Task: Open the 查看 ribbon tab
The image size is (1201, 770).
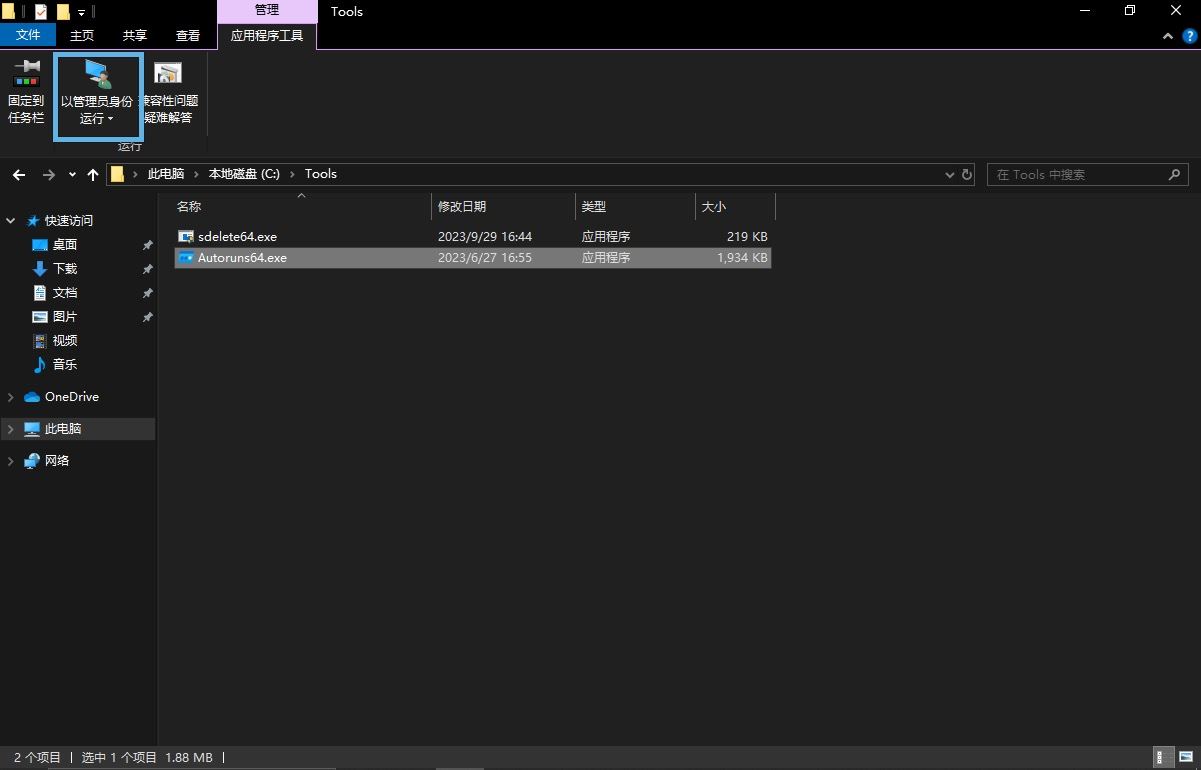Action: point(188,35)
